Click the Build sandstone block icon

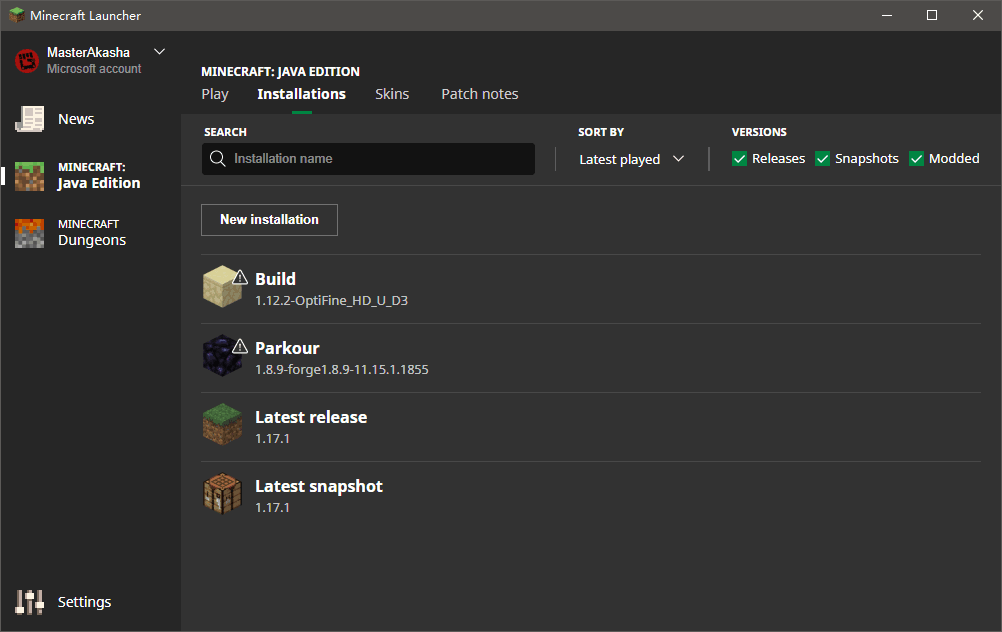pos(221,287)
